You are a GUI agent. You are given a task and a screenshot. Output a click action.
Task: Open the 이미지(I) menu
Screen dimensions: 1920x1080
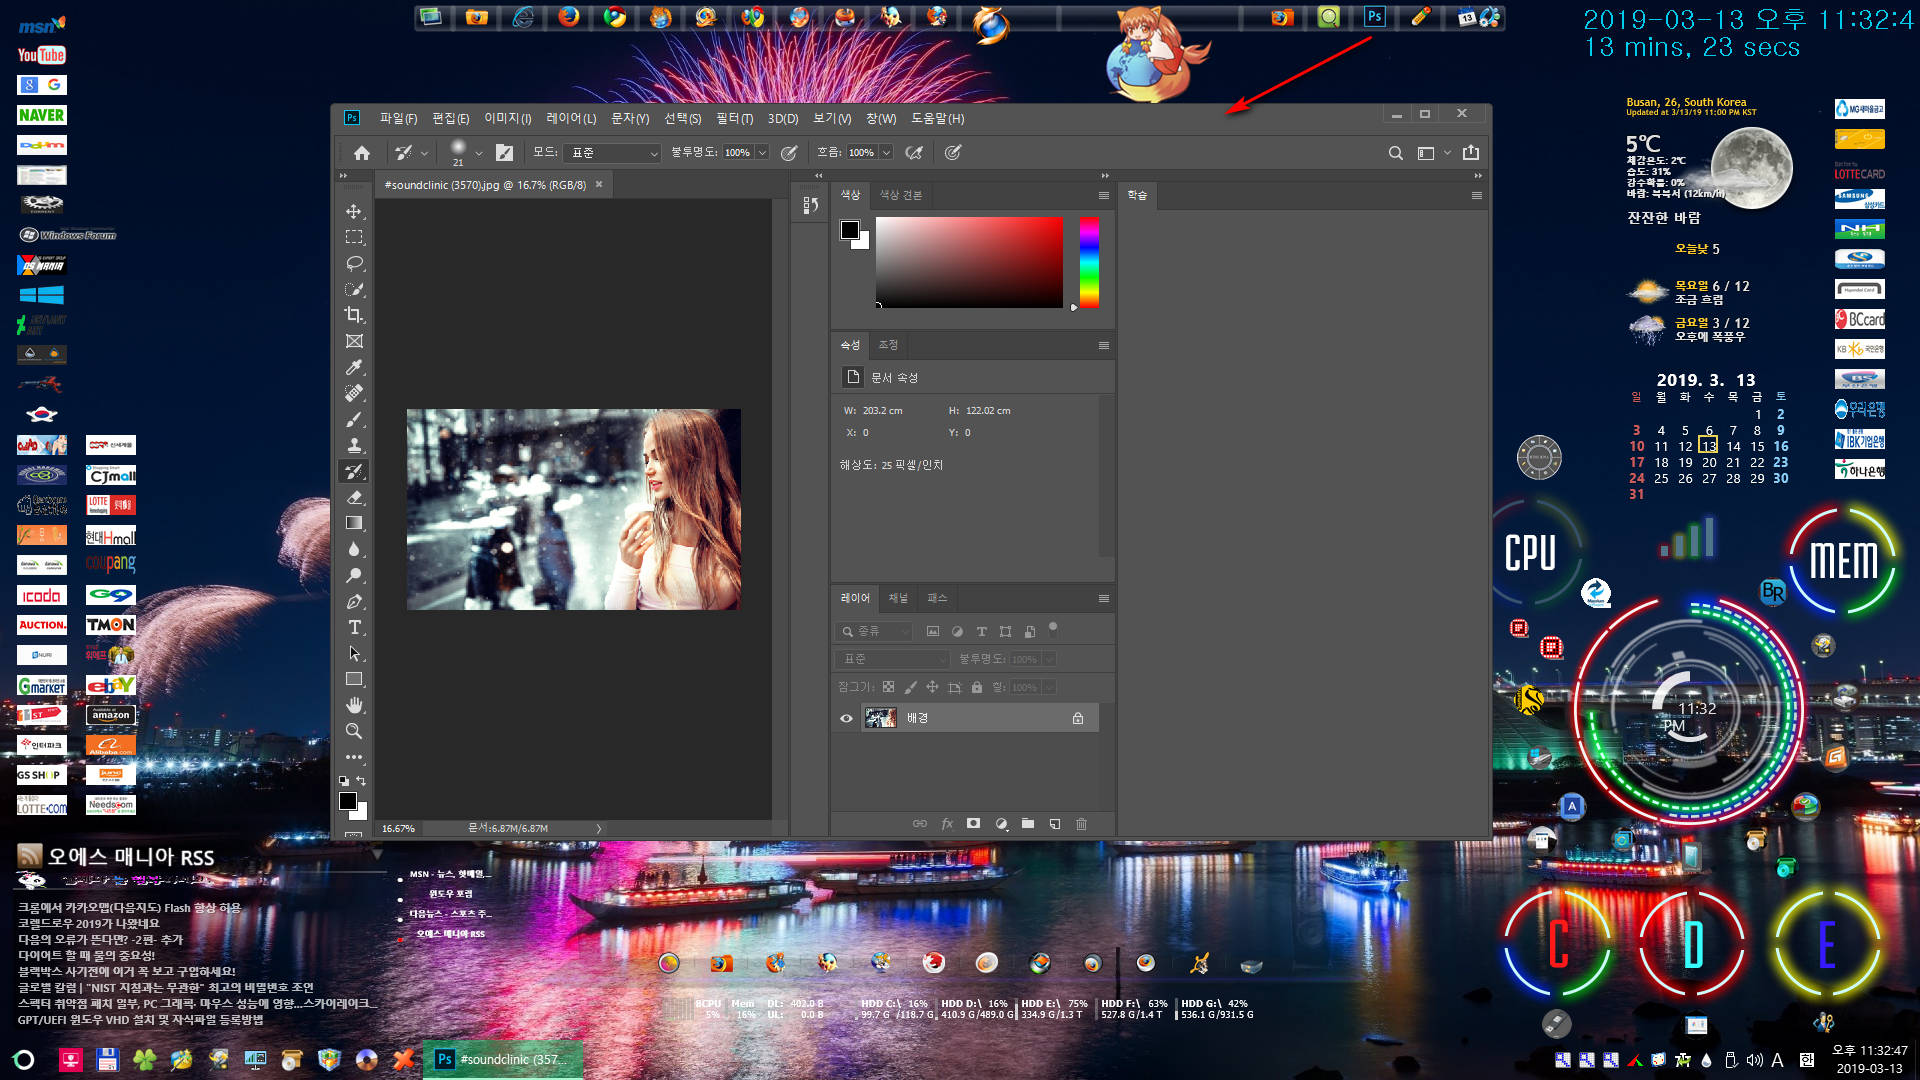[x=508, y=118]
